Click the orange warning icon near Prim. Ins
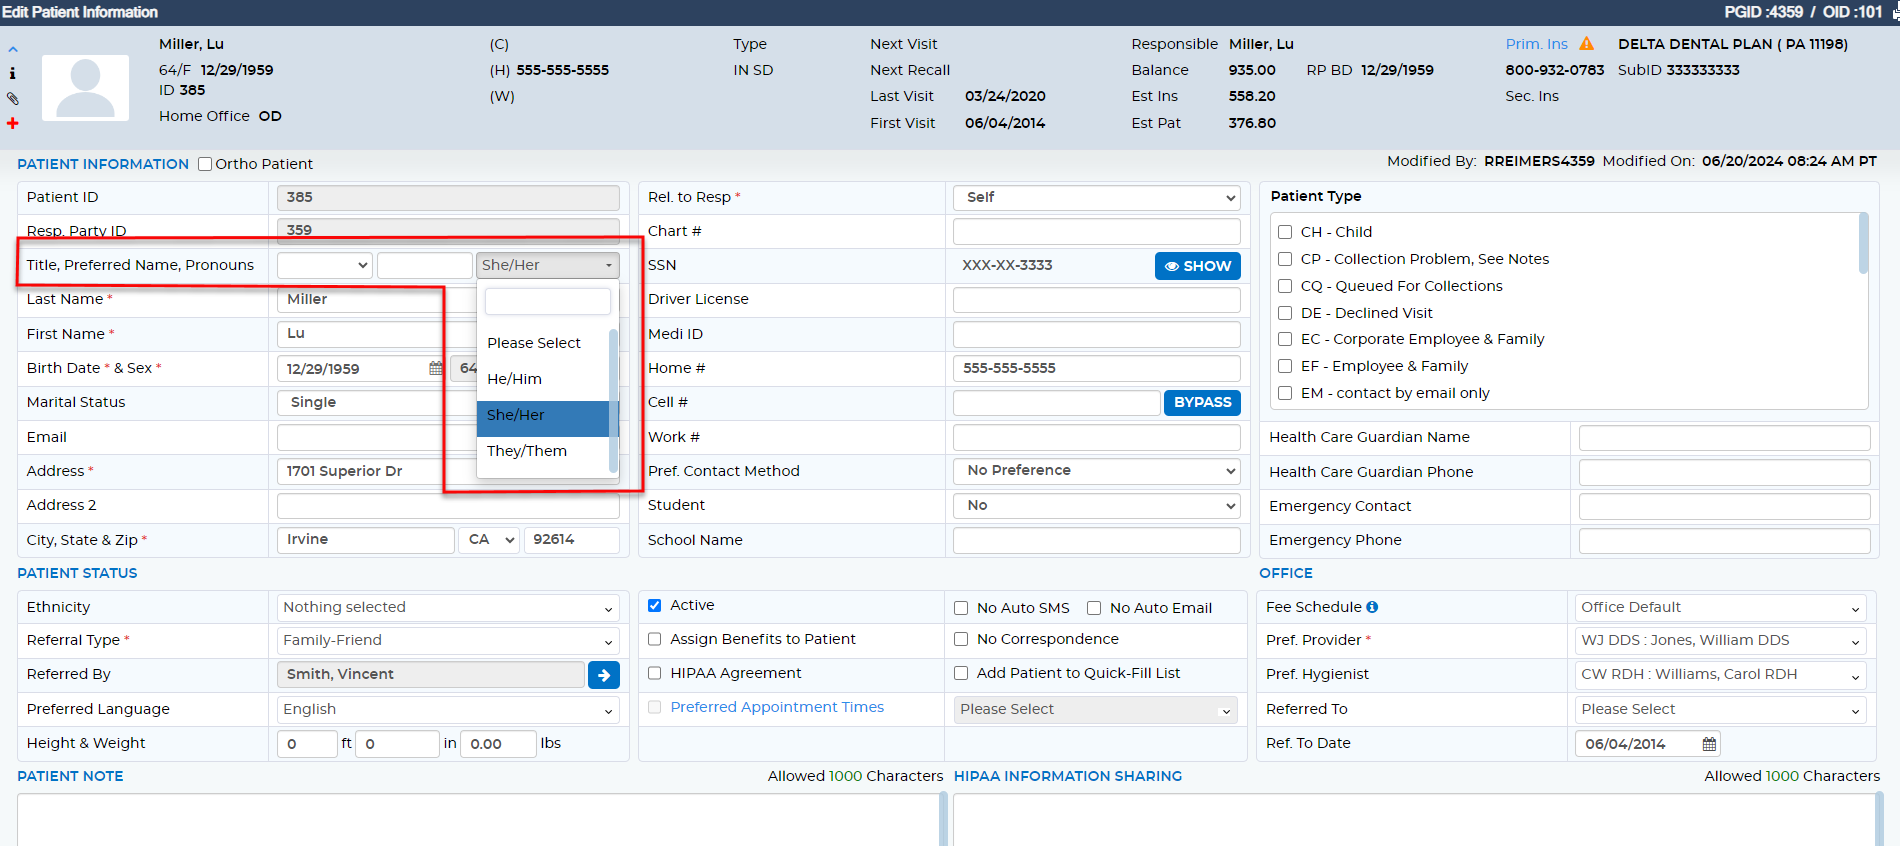 coord(1586,44)
